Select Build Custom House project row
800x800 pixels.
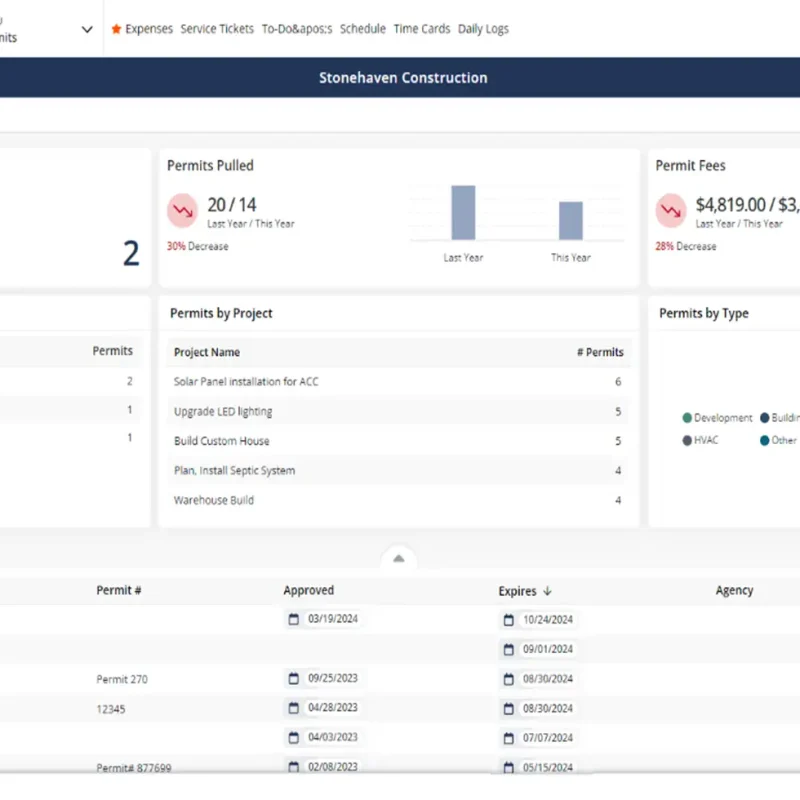click(398, 441)
